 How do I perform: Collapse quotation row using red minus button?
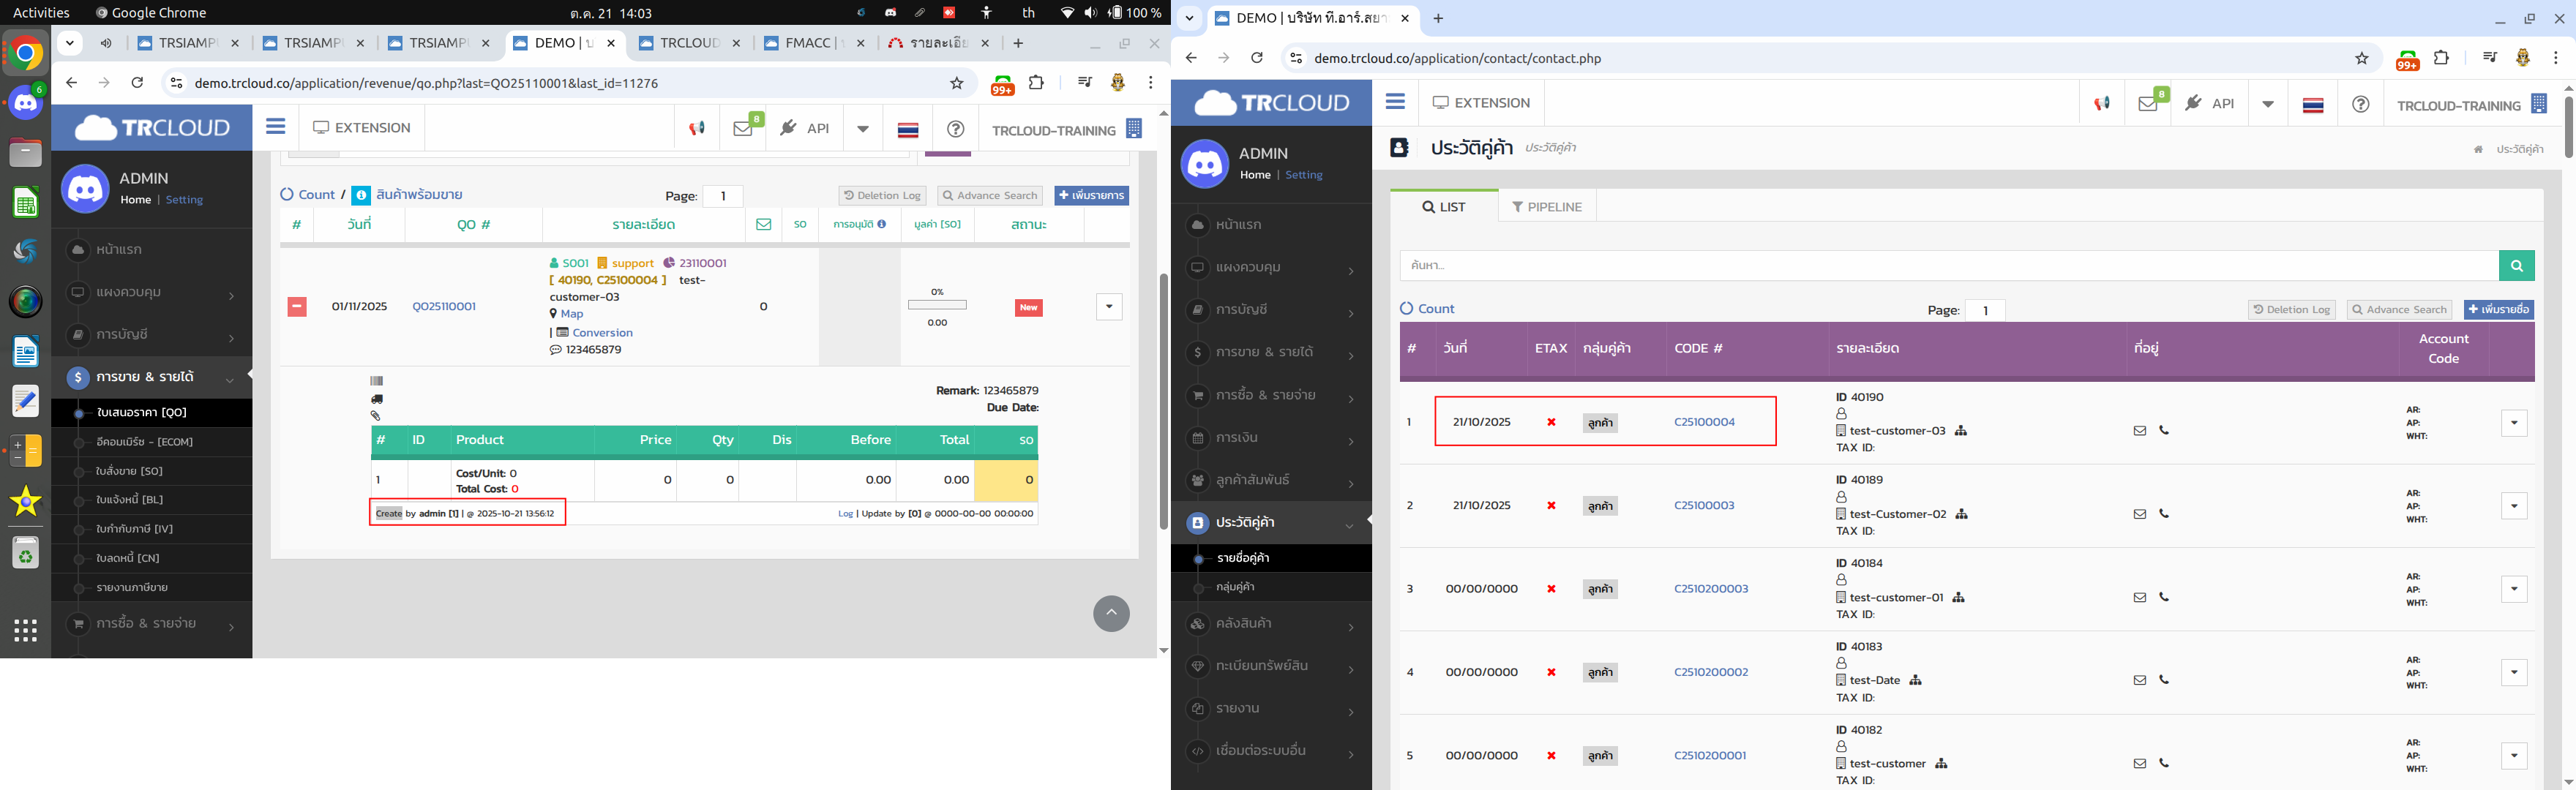[x=297, y=307]
